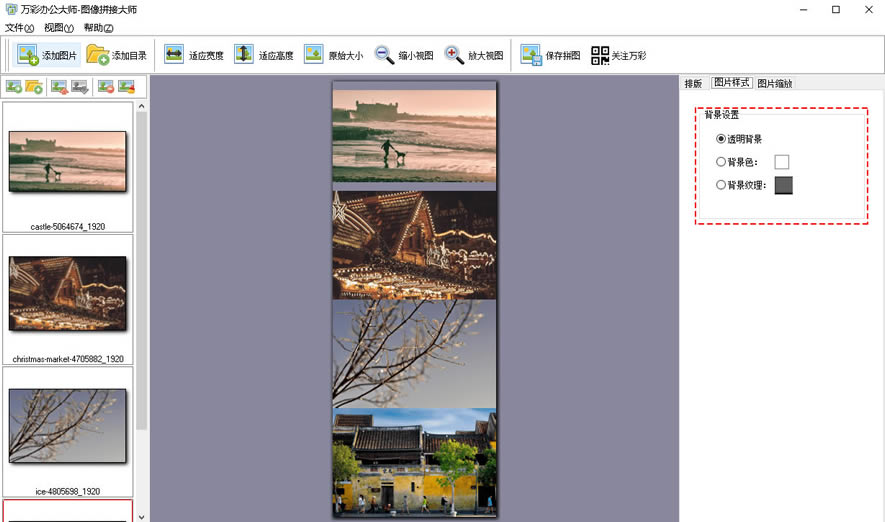Select the 背景纹理 radio button

point(721,185)
